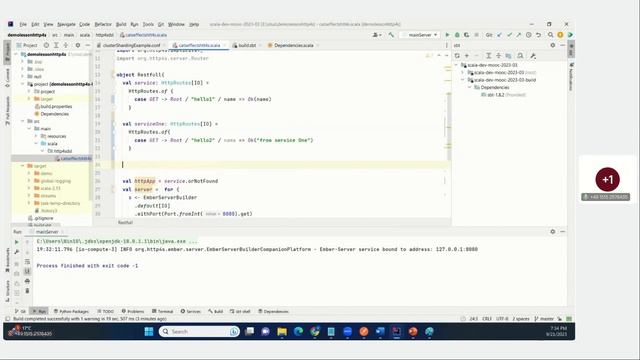
Task: Clear run console with trash icon
Action: [27, 291]
